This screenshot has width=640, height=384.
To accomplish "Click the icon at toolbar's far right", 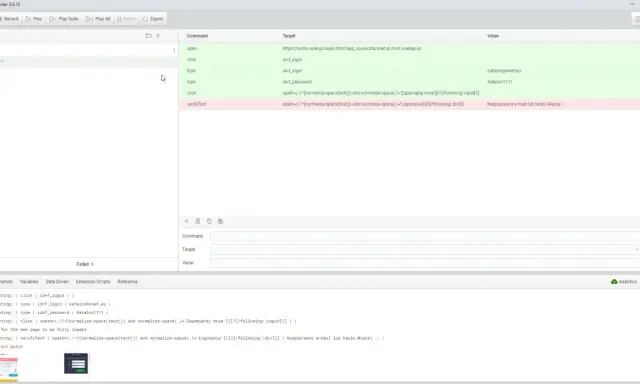I will [x=637, y=19].
